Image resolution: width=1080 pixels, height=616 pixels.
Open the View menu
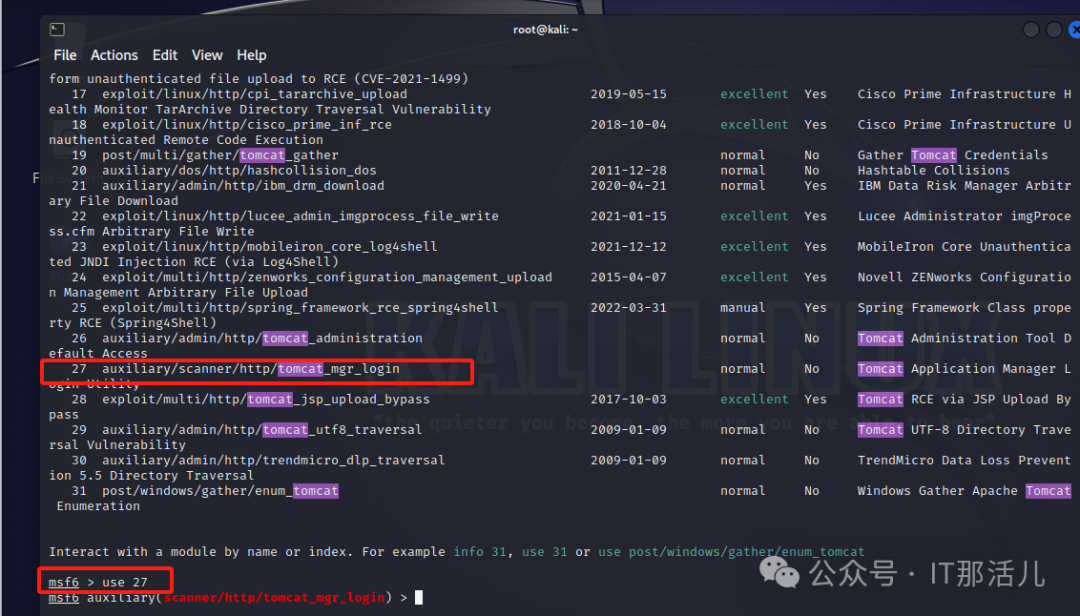207,55
